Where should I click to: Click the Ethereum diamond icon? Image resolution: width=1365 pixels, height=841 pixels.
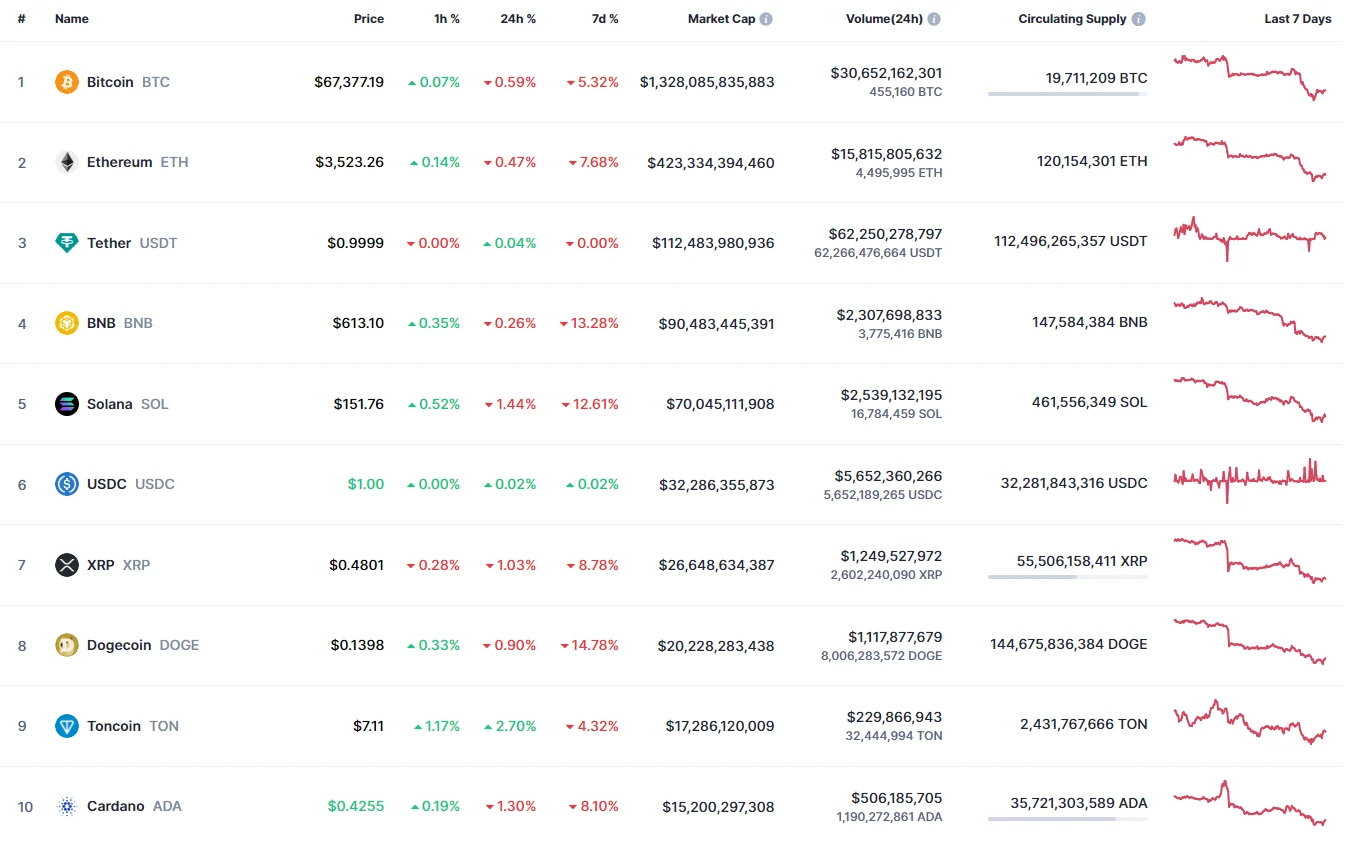(67, 162)
